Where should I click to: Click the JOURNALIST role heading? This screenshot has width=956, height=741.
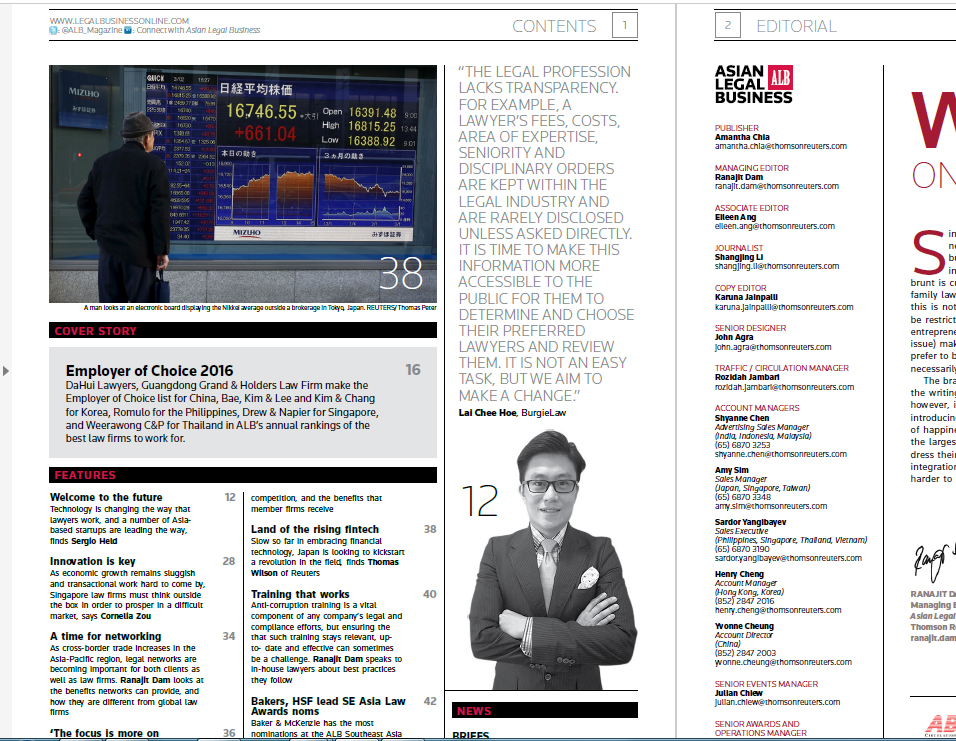pyautogui.click(x=739, y=248)
